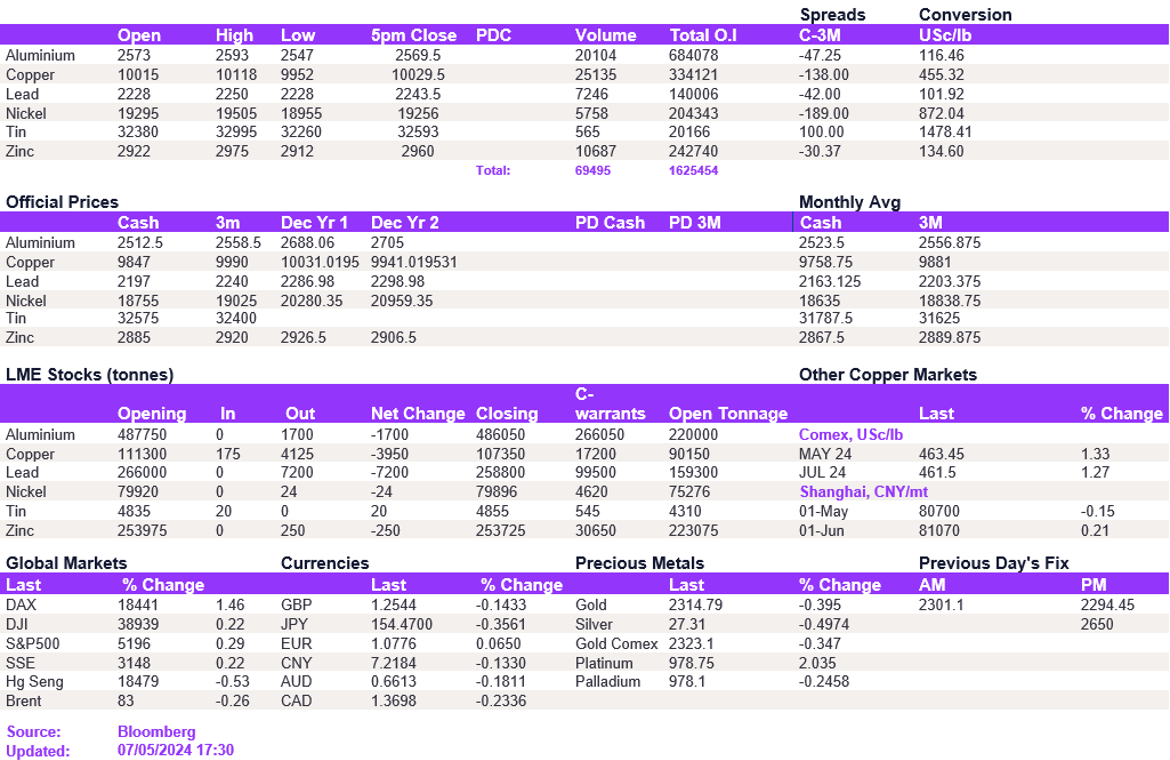Select Nickel C-warrants 4620
Screen dimensions: 1170x760
pyautogui.click(x=591, y=492)
